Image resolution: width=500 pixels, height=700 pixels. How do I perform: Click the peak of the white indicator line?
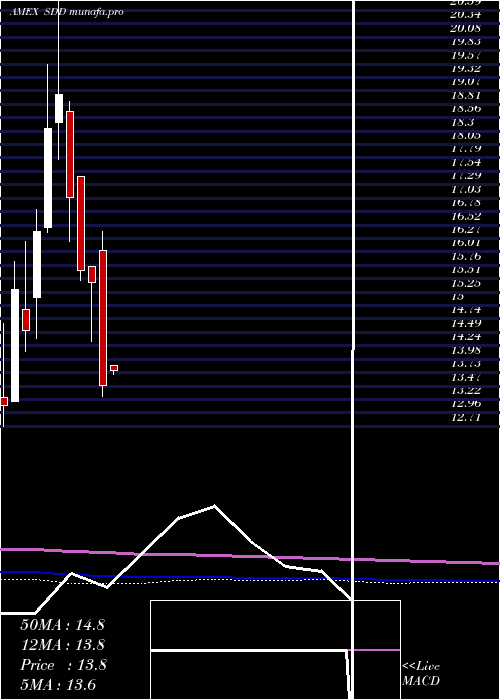click(x=214, y=506)
